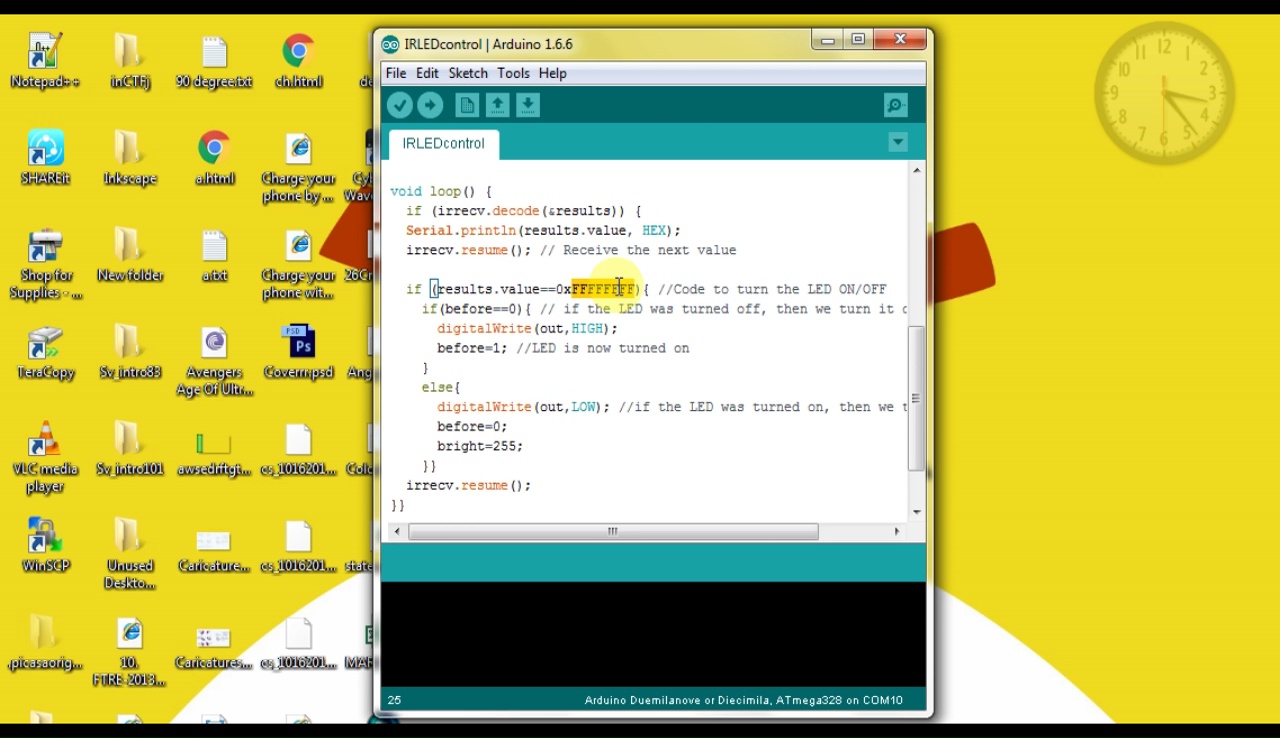This screenshot has width=1280, height=738.
Task: Open the File menu
Action: [396, 73]
